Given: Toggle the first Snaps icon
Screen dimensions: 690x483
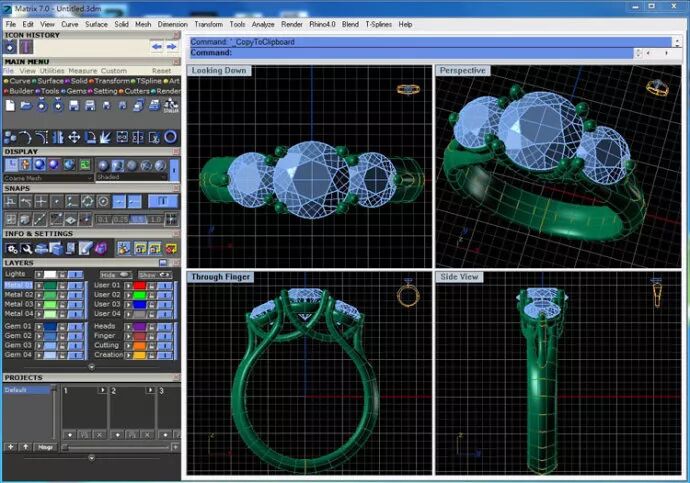Looking at the screenshot, I should point(11,201).
